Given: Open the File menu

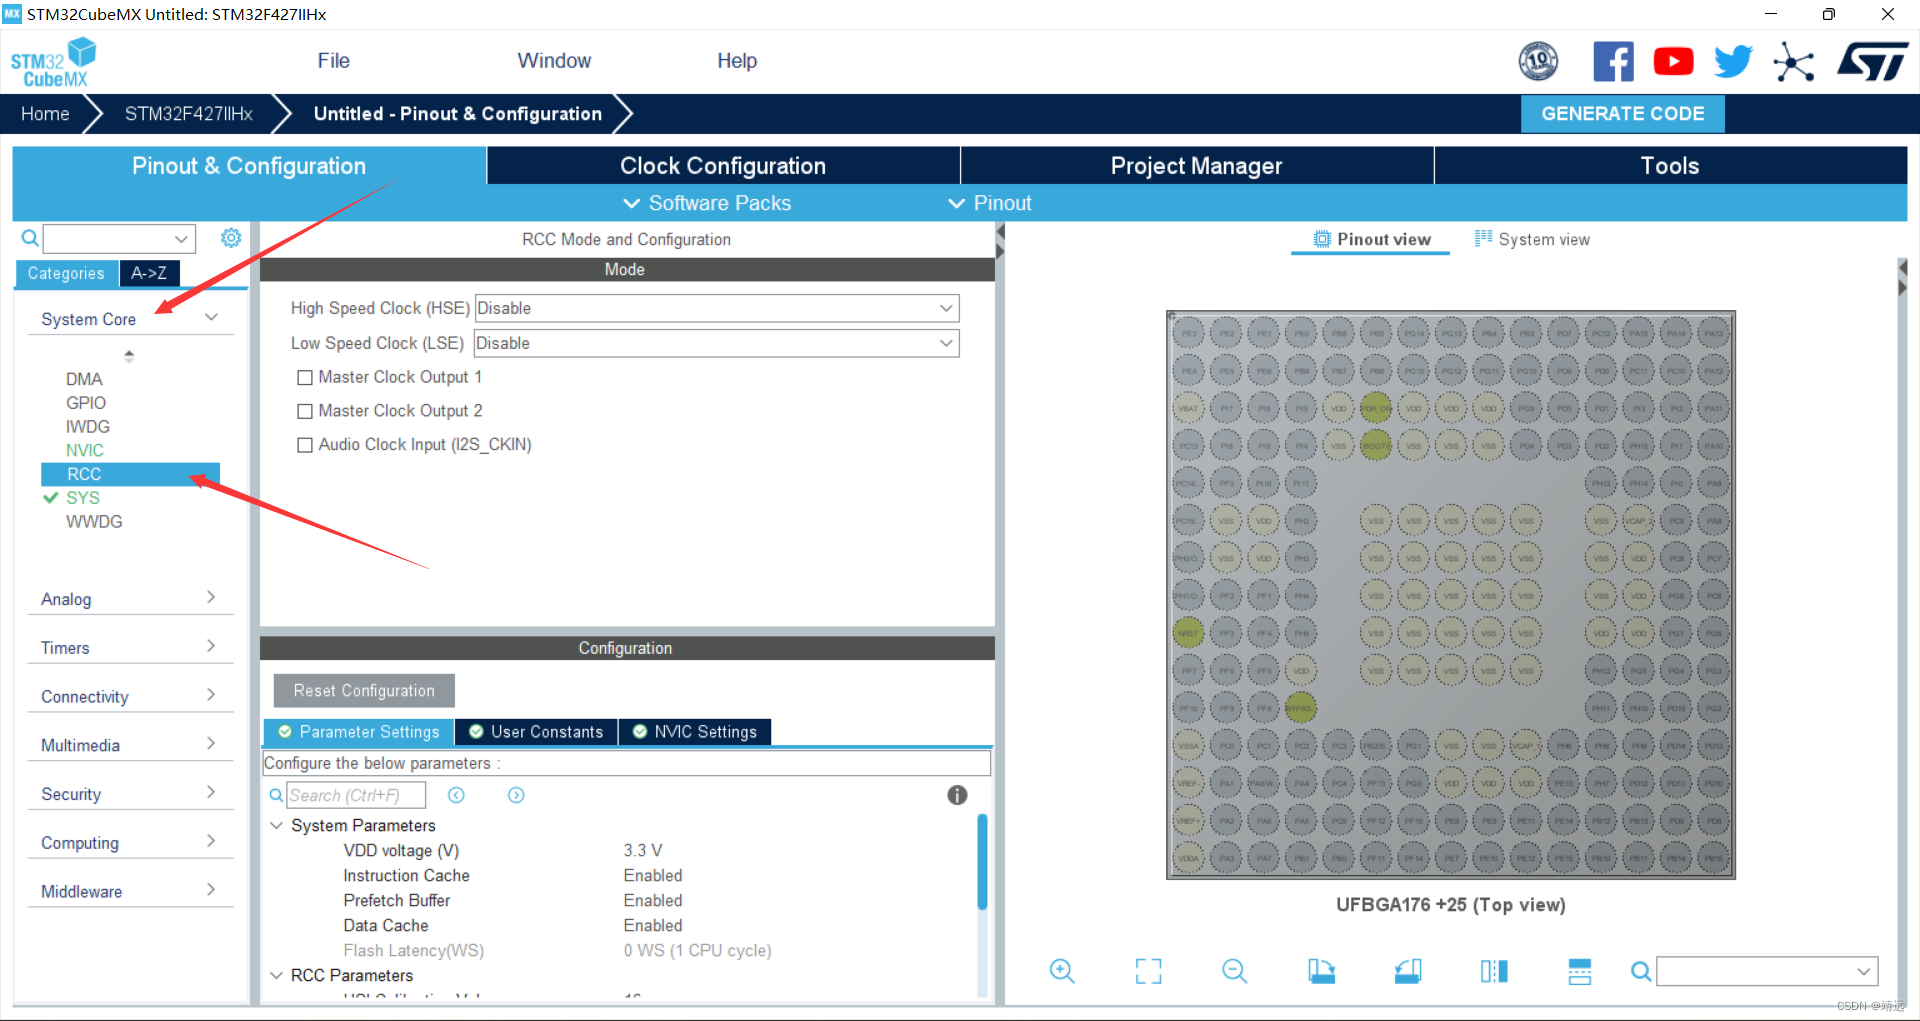Looking at the screenshot, I should 333,61.
